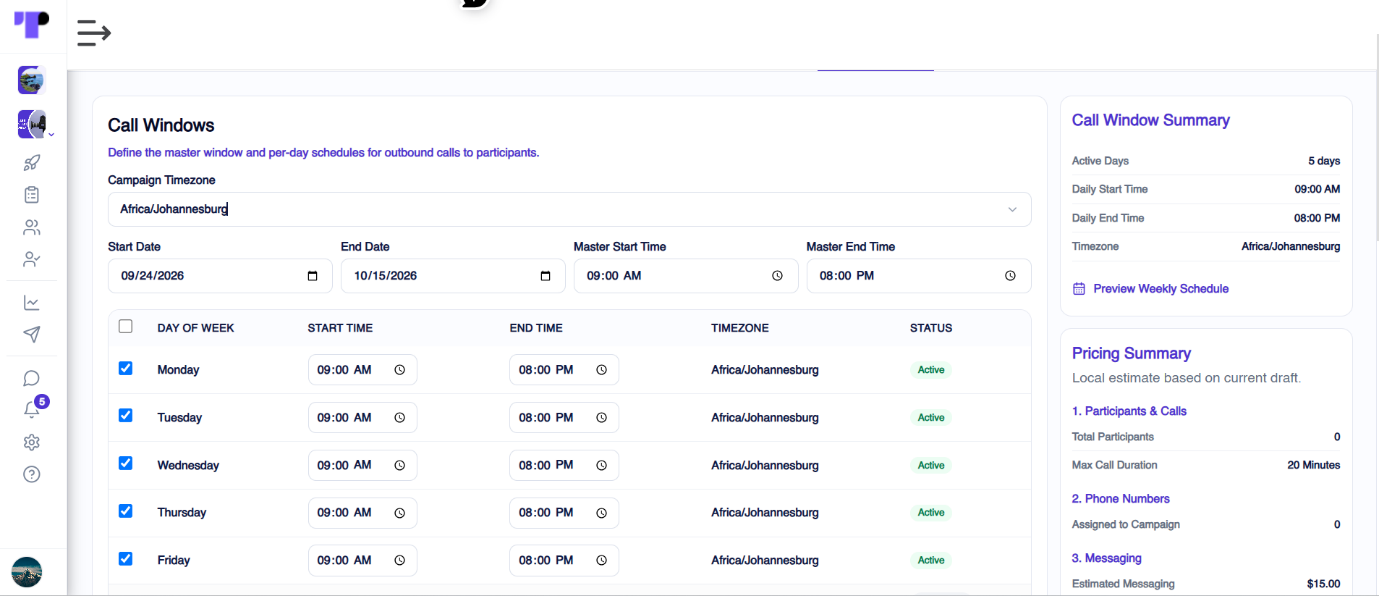1379x596 pixels.
Task: Open the Start Date calendar picker icon
Action: [313, 276]
